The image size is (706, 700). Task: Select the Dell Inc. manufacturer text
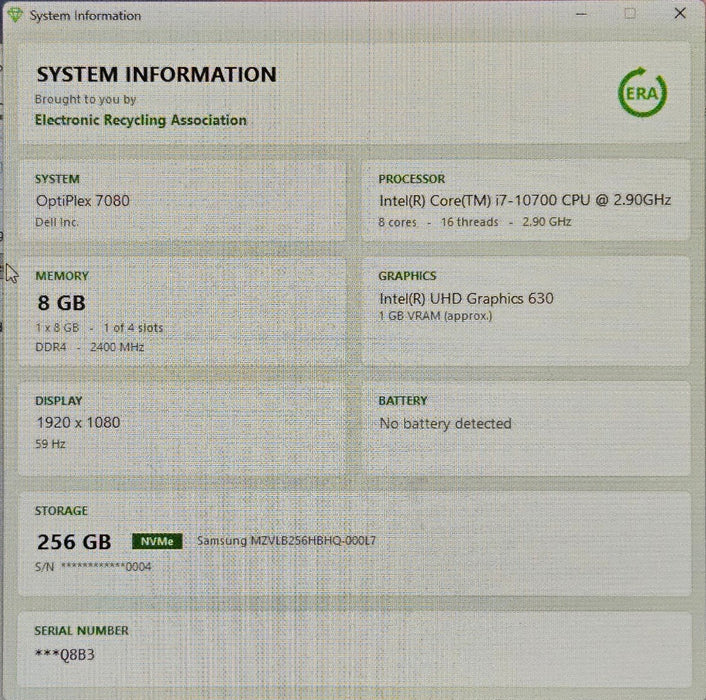tap(57, 222)
